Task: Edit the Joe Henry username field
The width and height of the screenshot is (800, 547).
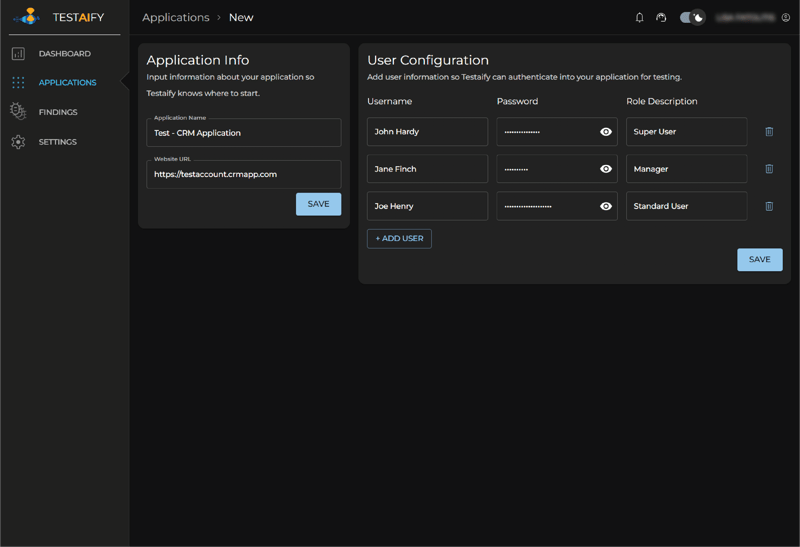Action: 428,206
